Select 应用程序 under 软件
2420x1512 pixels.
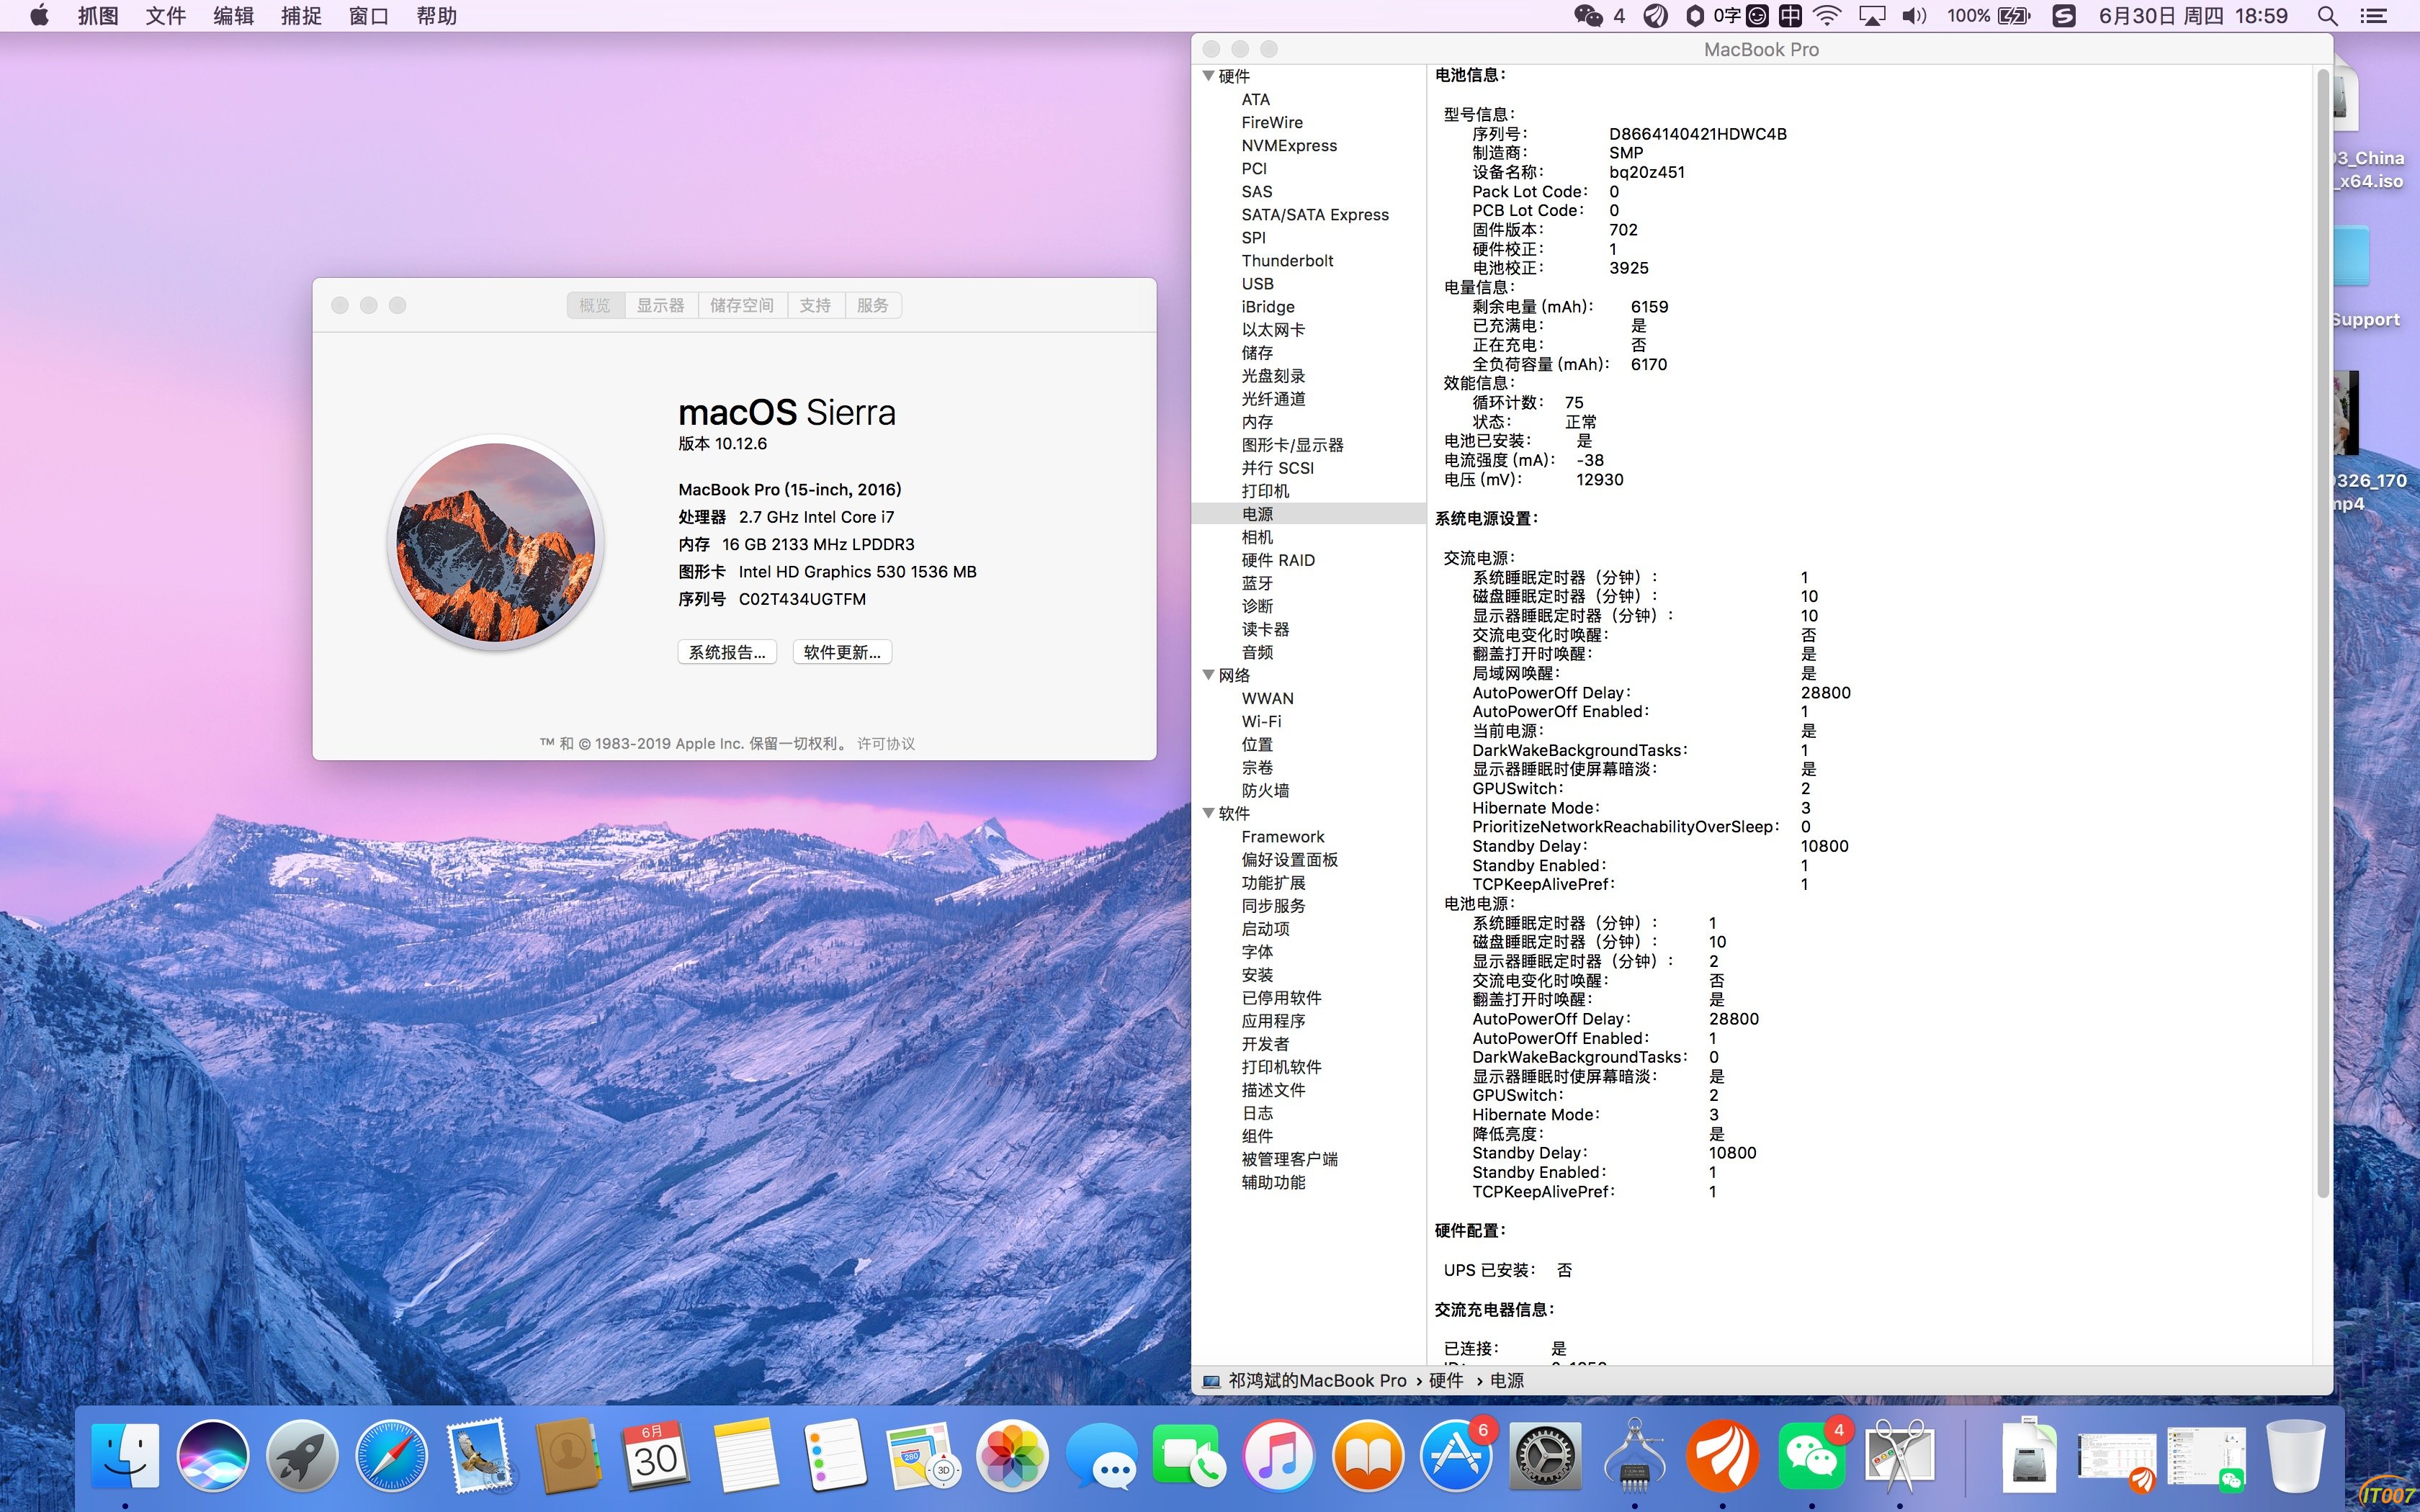point(1273,1020)
